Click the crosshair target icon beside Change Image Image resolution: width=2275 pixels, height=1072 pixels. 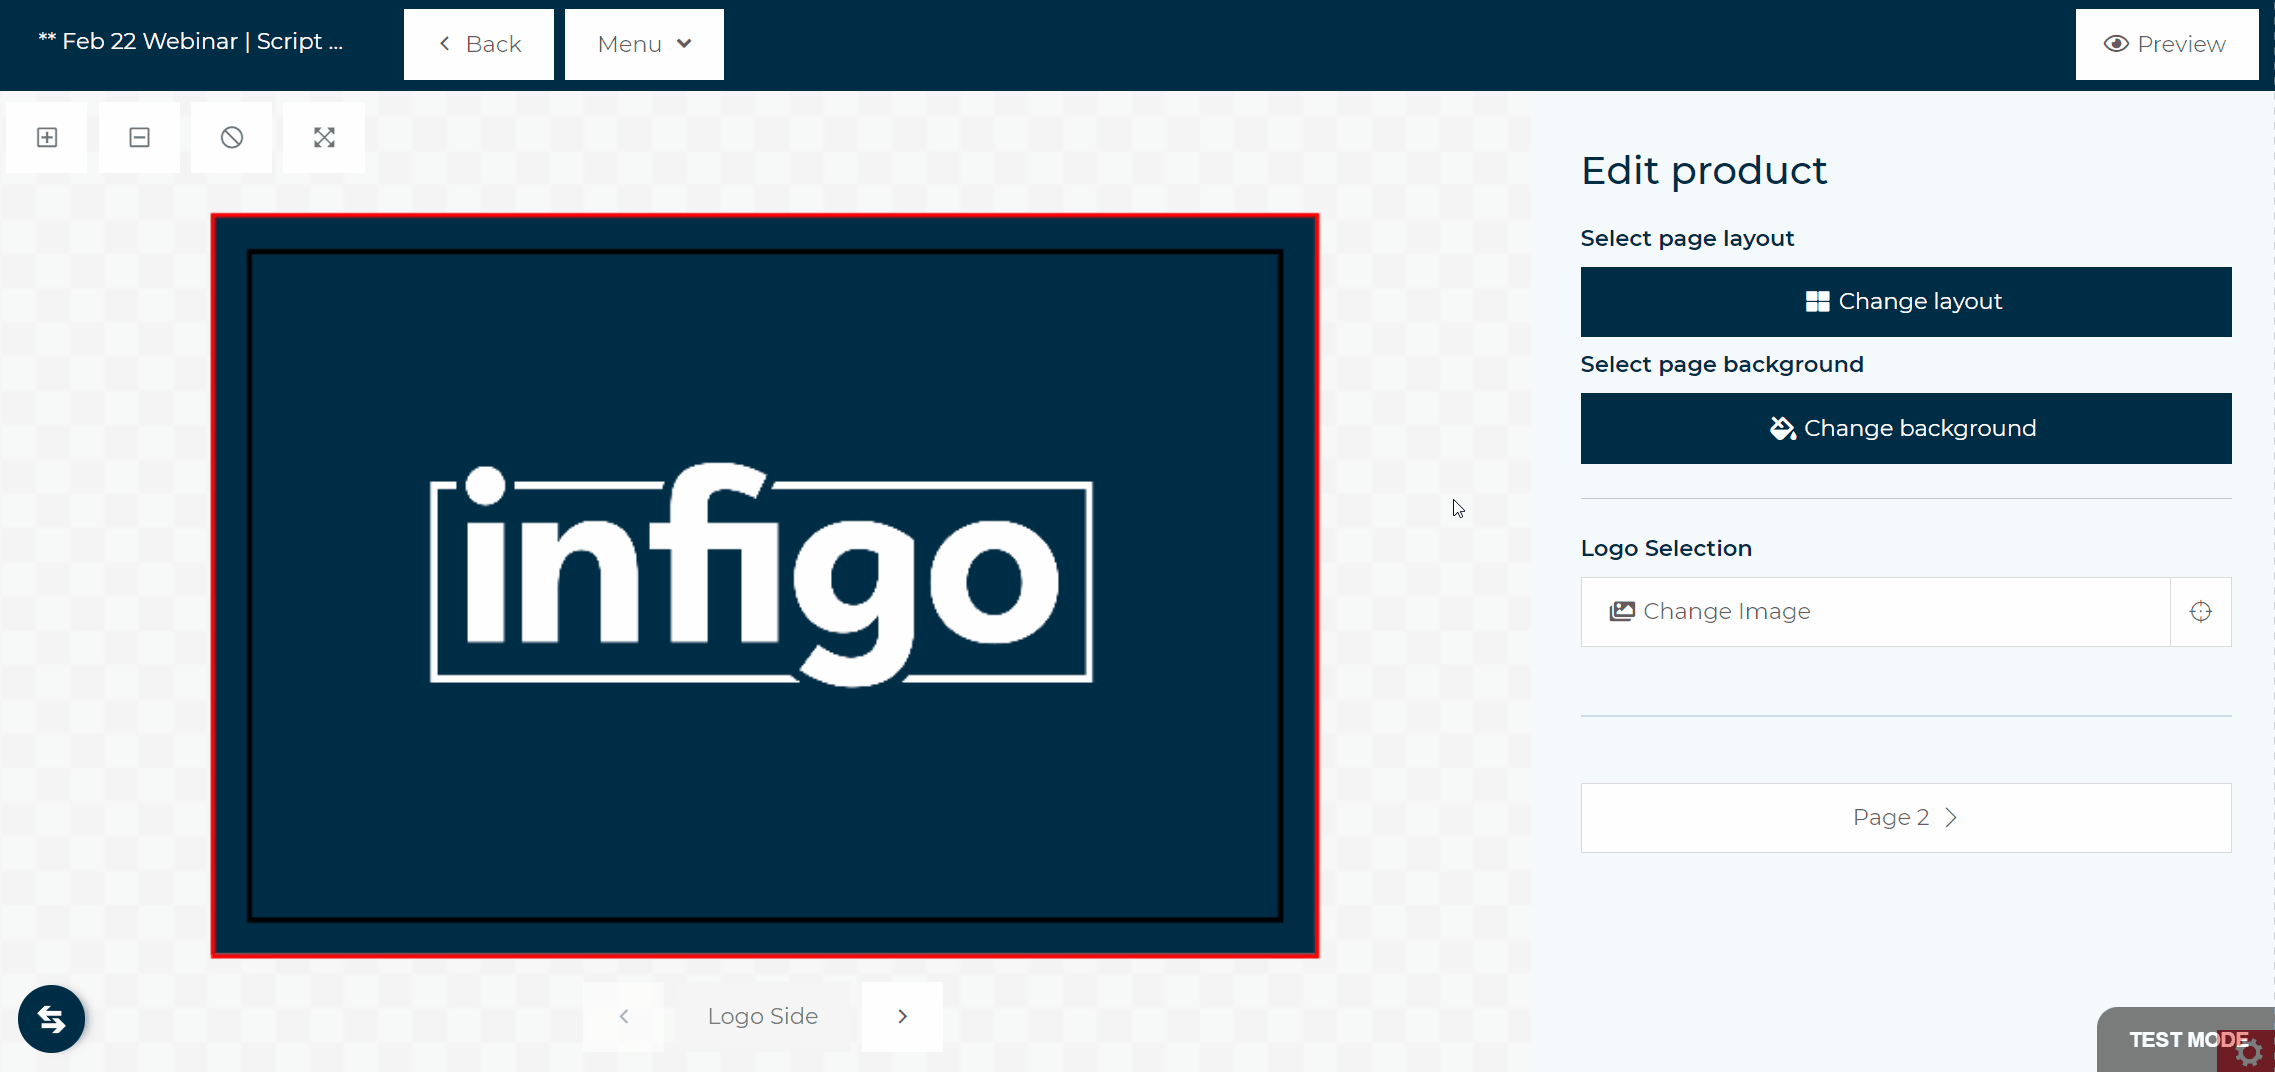click(2200, 612)
